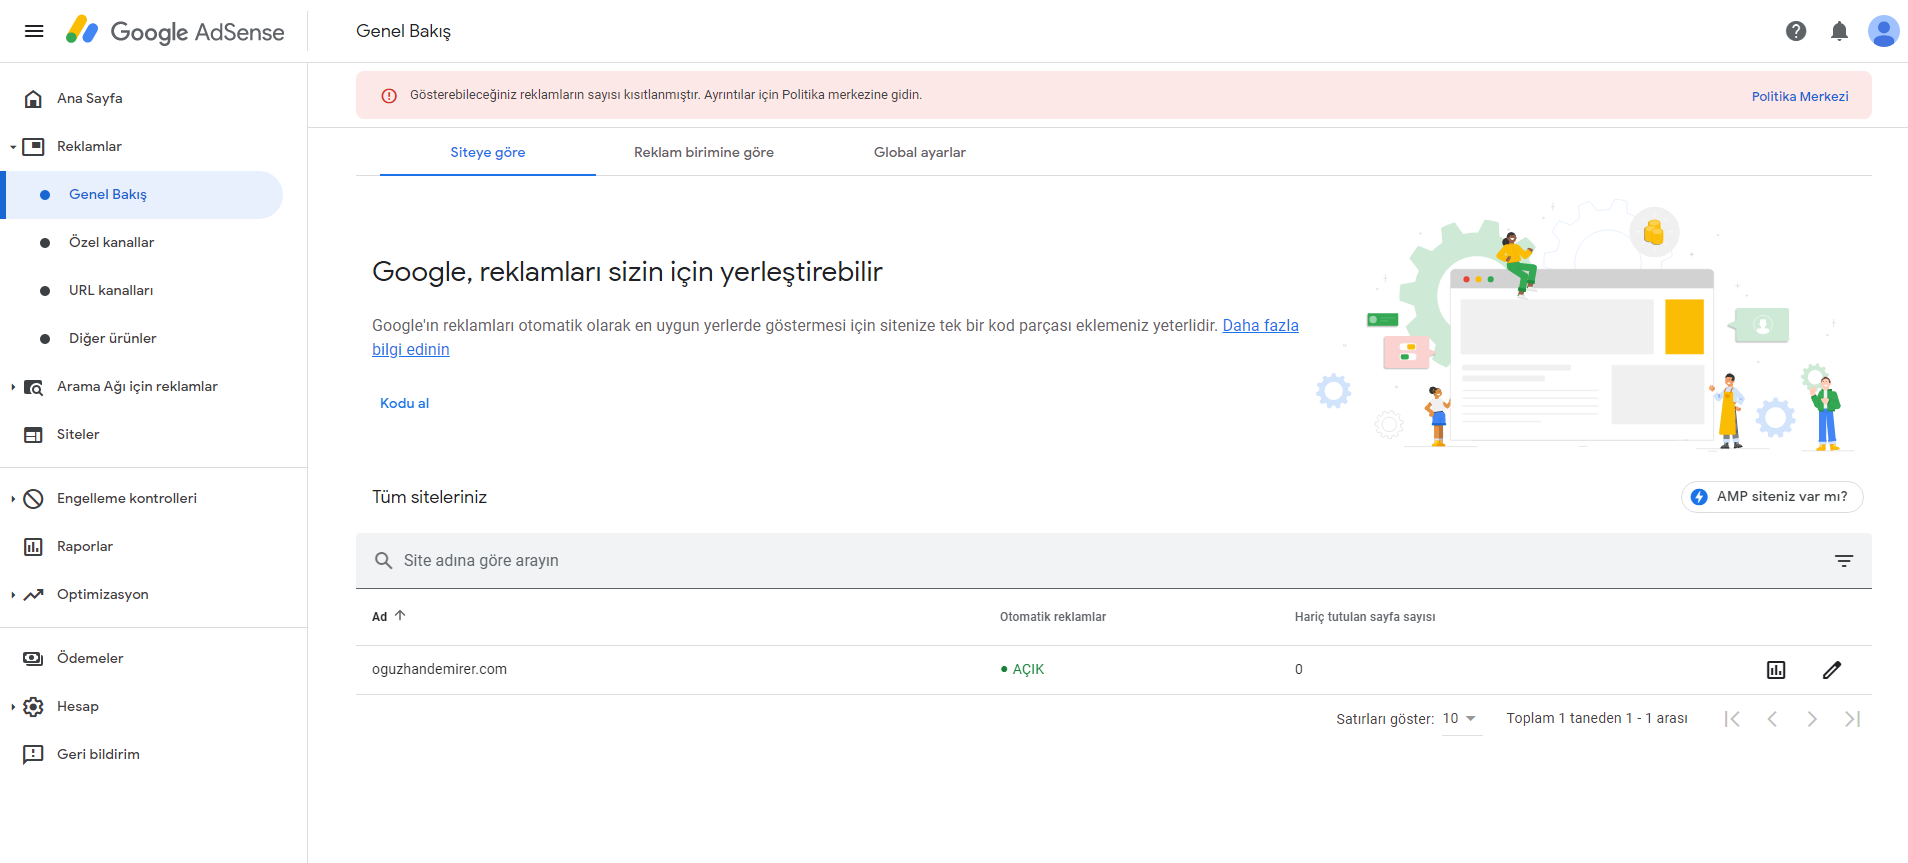
Task: Click the Geri bildirim feedback icon
Action: click(33, 754)
